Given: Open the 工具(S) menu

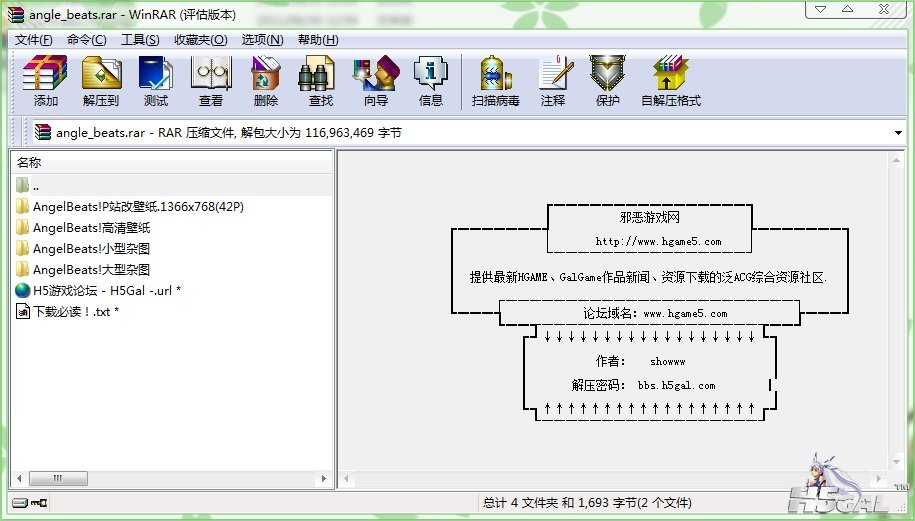Looking at the screenshot, I should [140, 40].
